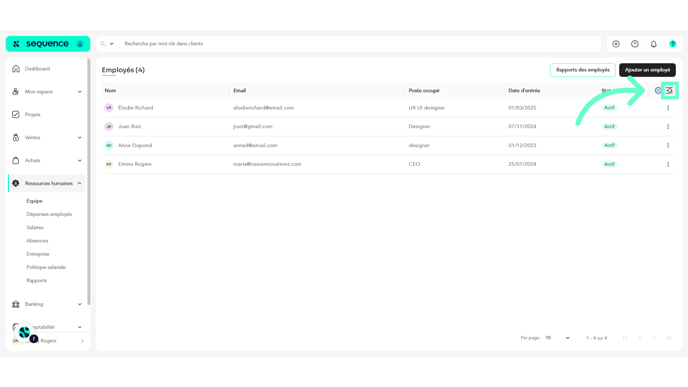This screenshot has width=688, height=387.
Task: Click Anne Dupond's avatar
Action: tap(109, 145)
